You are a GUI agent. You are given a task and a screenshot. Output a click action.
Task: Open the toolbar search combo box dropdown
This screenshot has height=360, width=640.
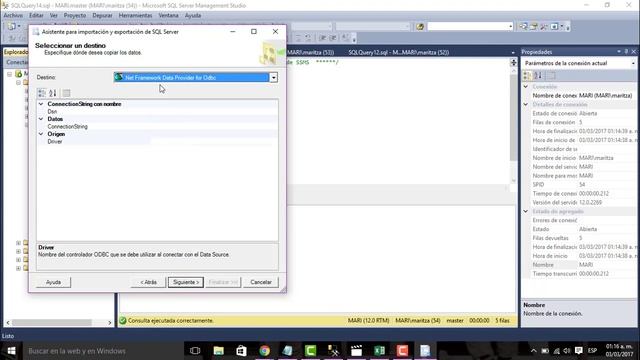[x=510, y=27]
